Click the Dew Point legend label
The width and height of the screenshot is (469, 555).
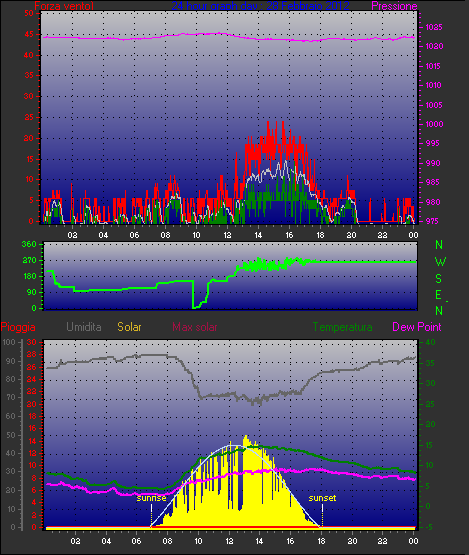tap(417, 327)
